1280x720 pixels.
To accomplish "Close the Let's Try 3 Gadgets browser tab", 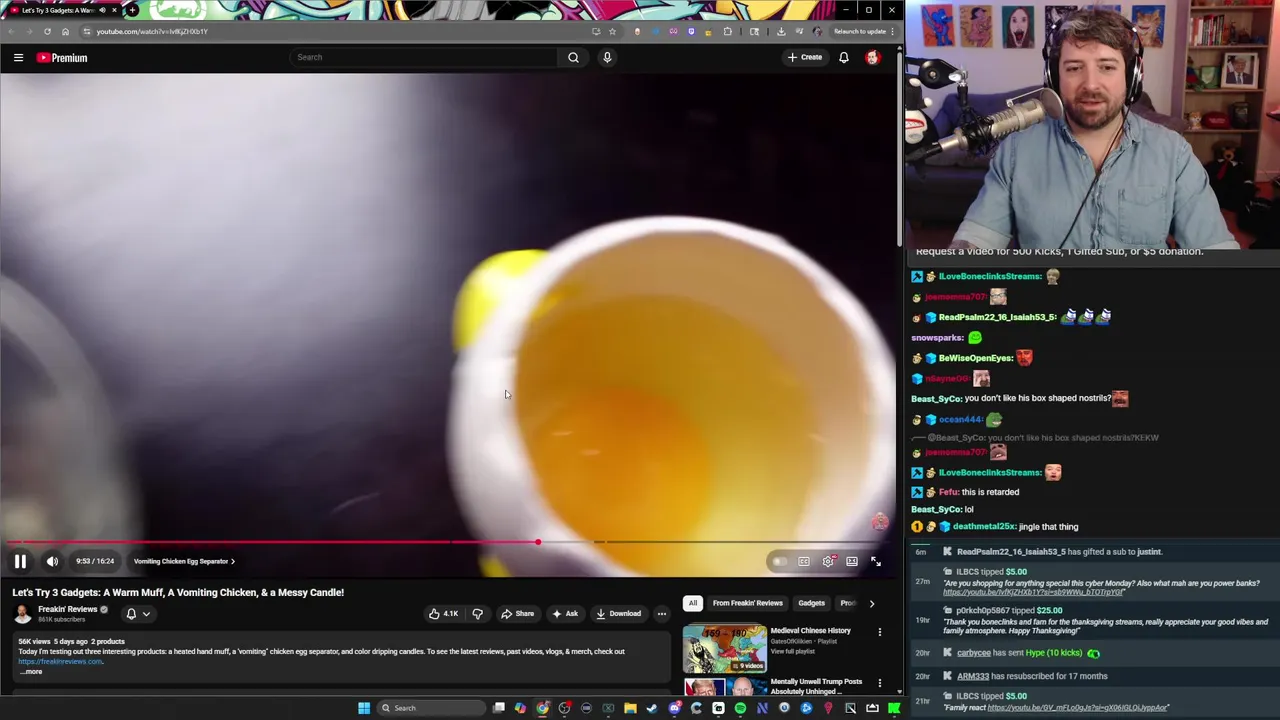I will coord(114,10).
